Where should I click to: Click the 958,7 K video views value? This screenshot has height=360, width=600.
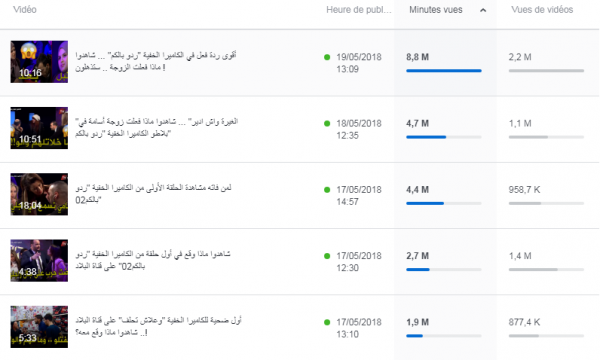[524, 190]
